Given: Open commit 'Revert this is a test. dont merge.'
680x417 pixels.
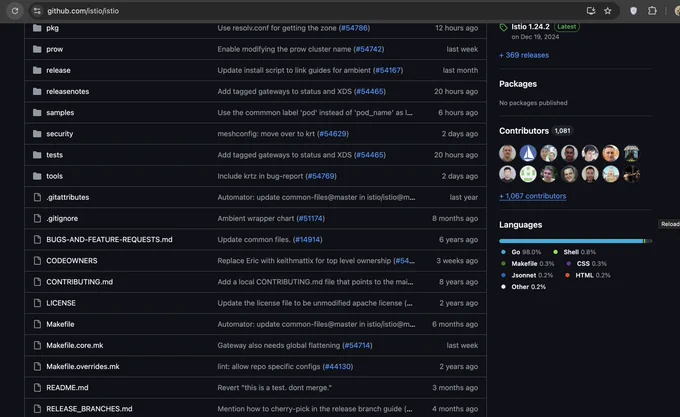Looking at the screenshot, I should pos(275,388).
